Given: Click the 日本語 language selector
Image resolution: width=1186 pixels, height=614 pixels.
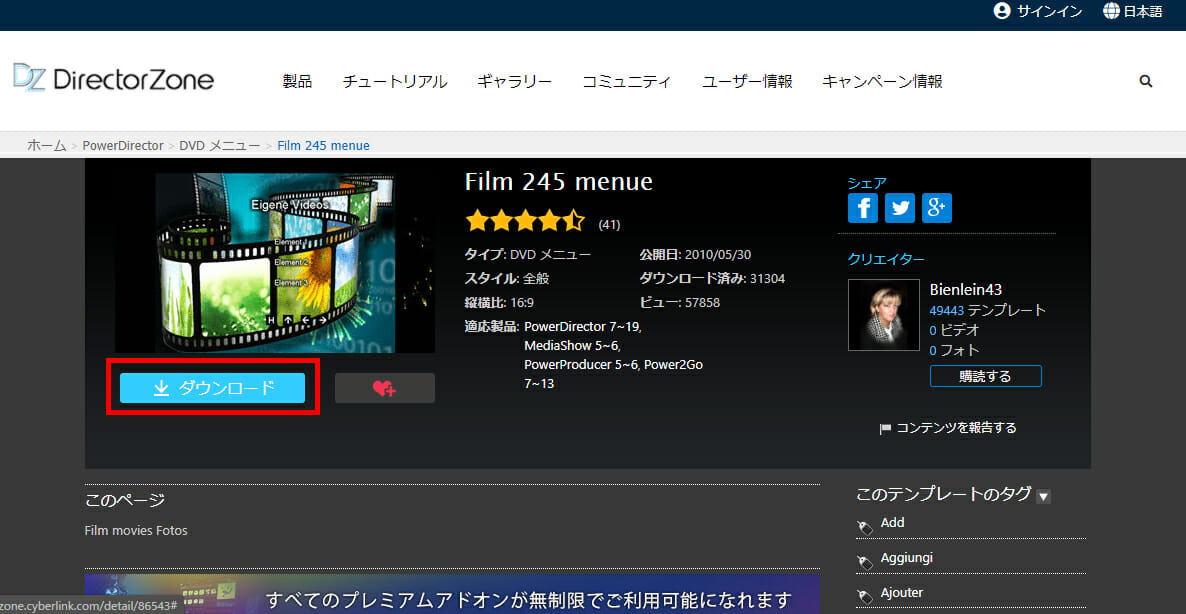Looking at the screenshot, I should pos(1143,11).
